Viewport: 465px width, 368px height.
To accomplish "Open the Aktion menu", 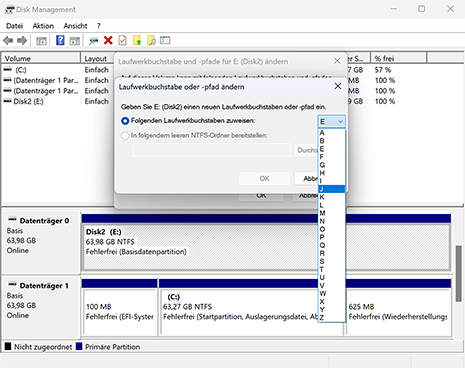I will (43, 26).
